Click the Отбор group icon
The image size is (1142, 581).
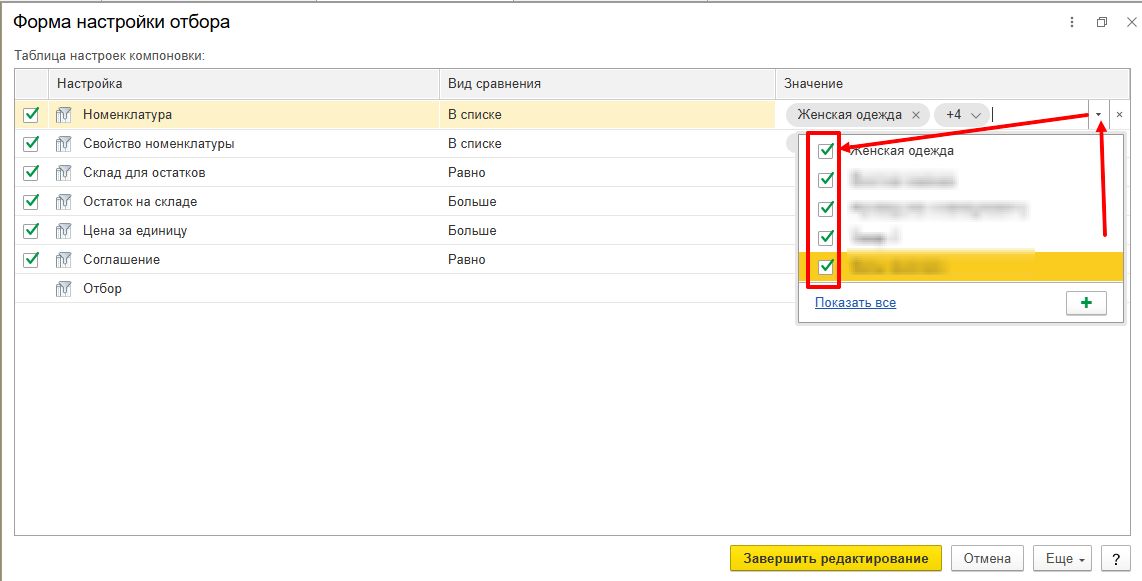tap(65, 289)
